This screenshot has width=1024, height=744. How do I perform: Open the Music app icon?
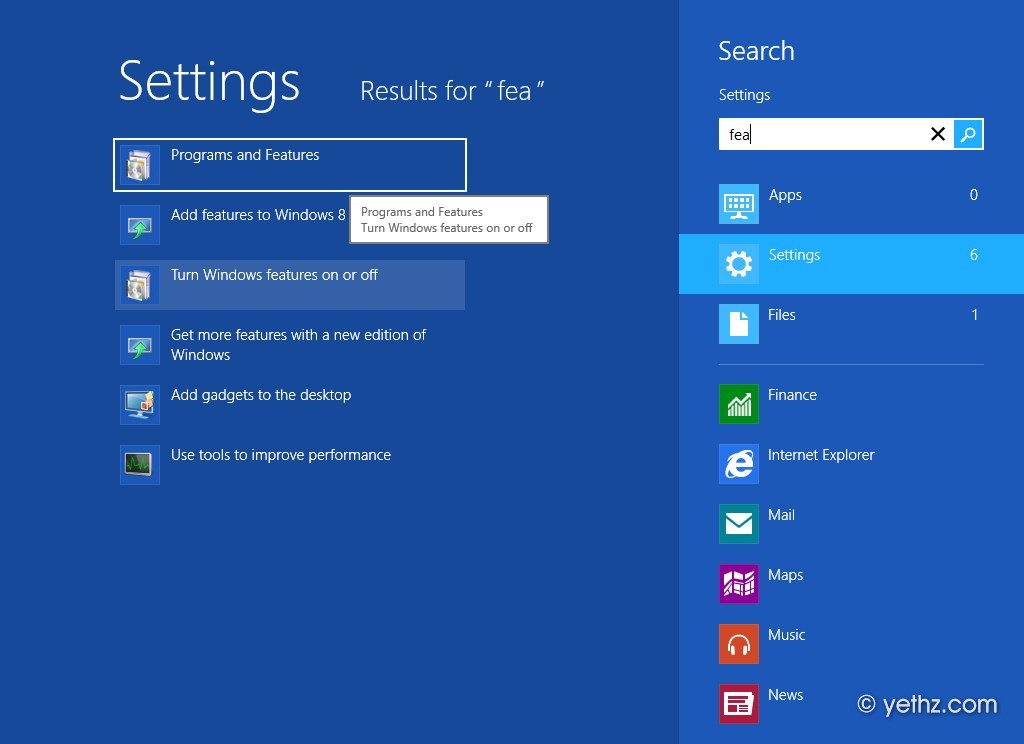739,644
